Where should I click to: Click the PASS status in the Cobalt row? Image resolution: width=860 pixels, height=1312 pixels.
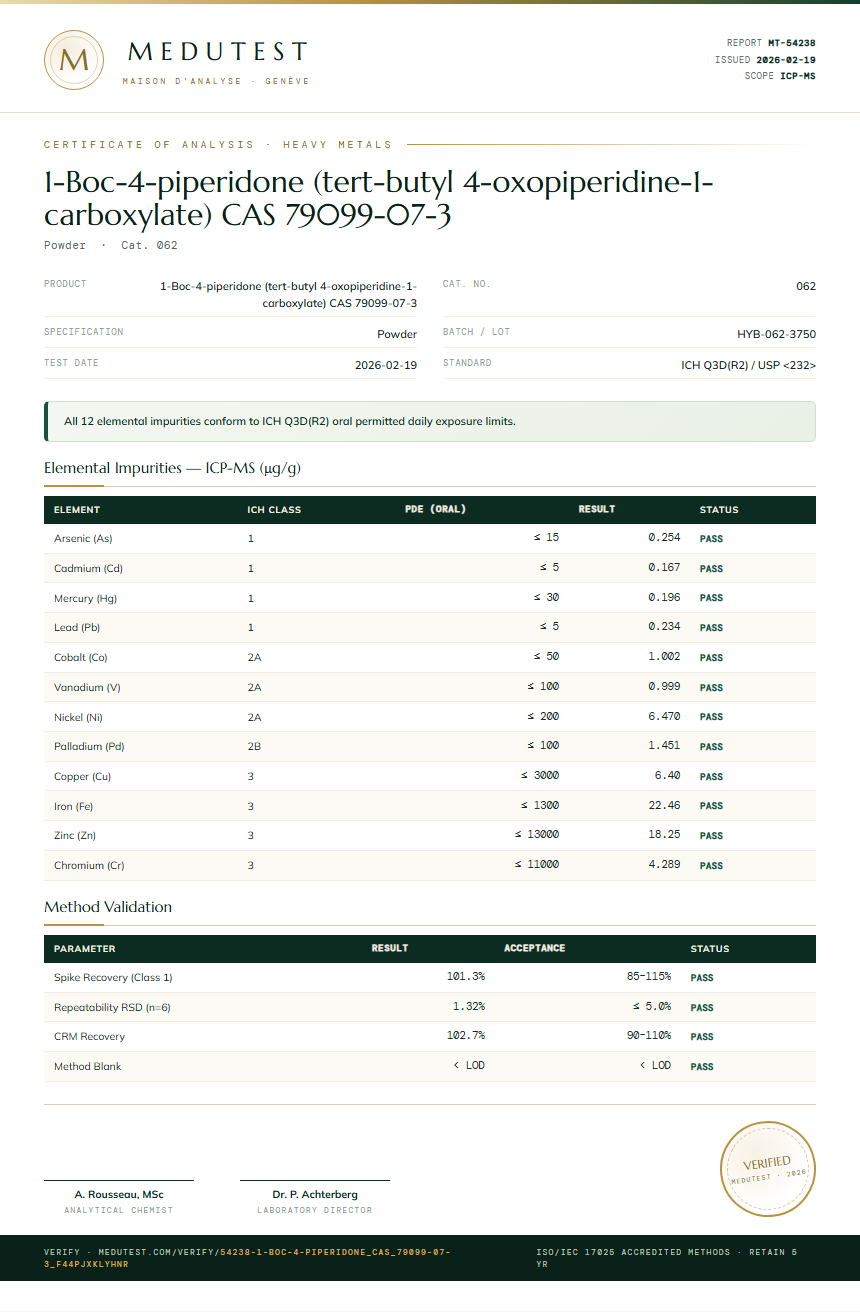[x=711, y=658]
